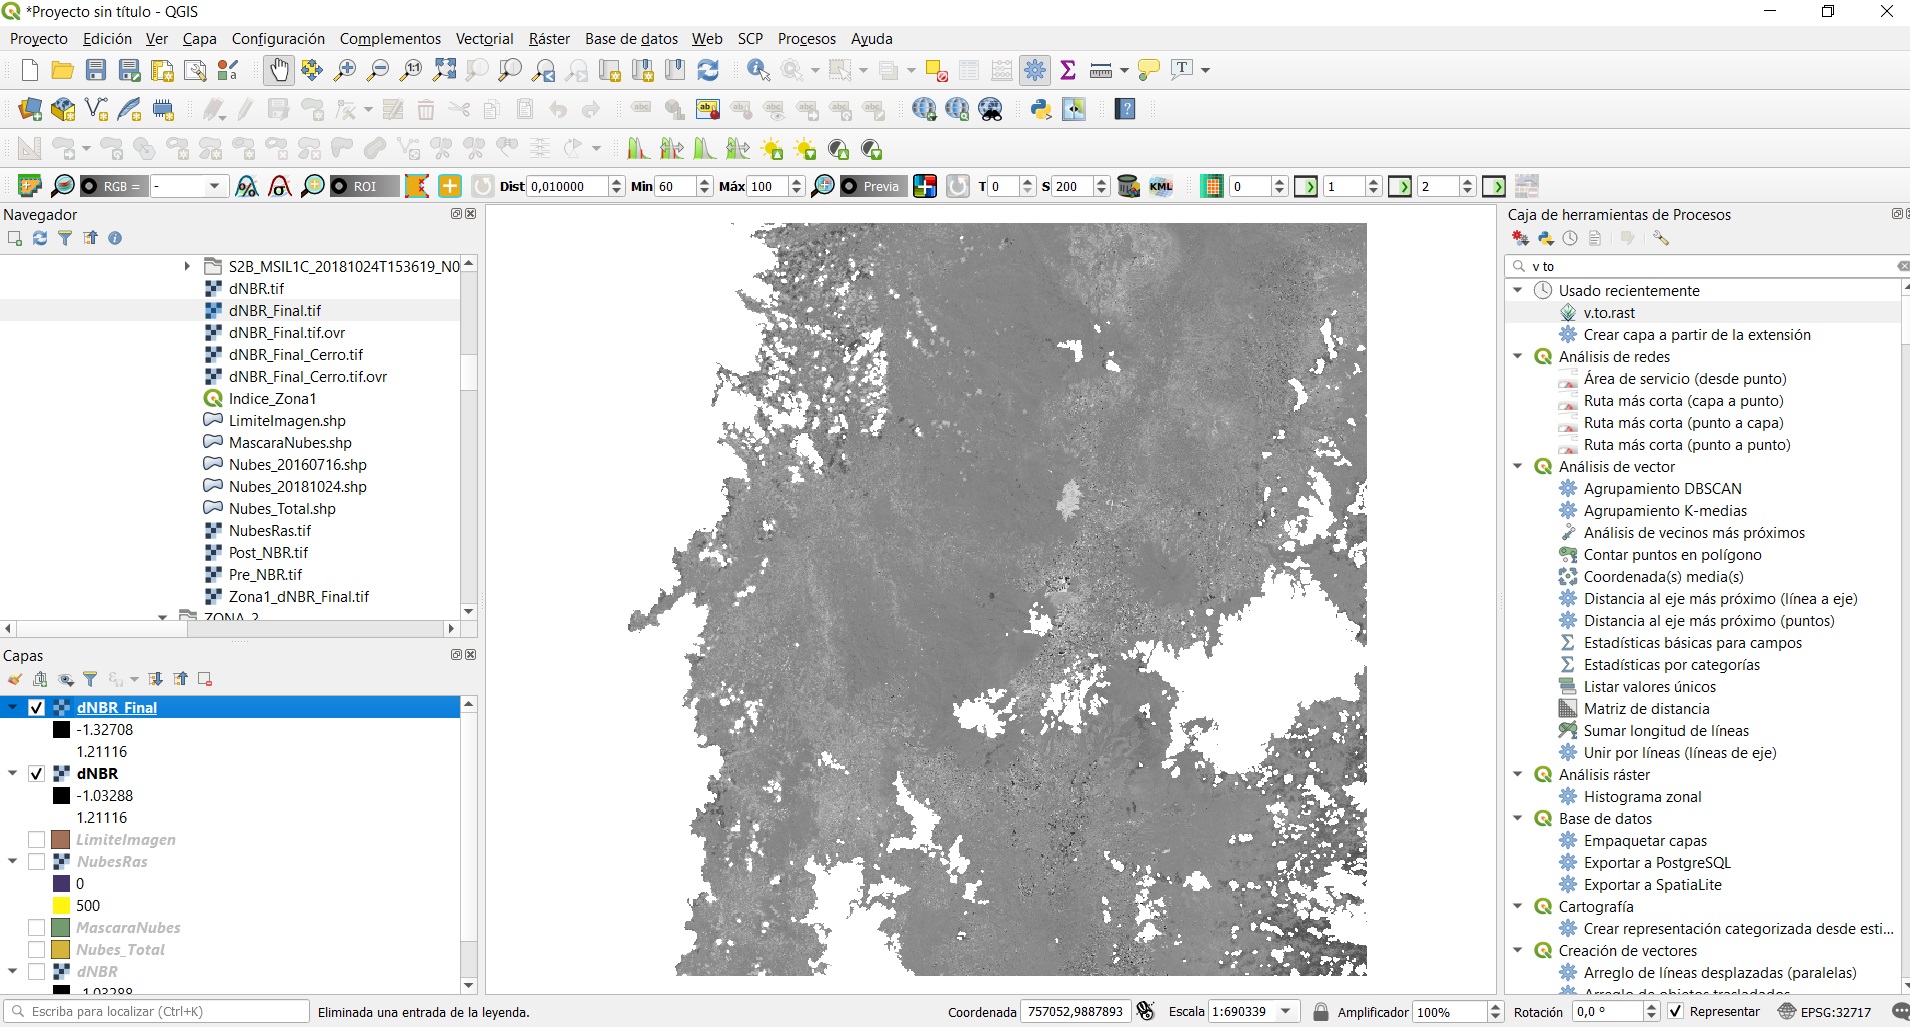Expand the S2B_MSIL1C folder in Navegador

(187, 266)
